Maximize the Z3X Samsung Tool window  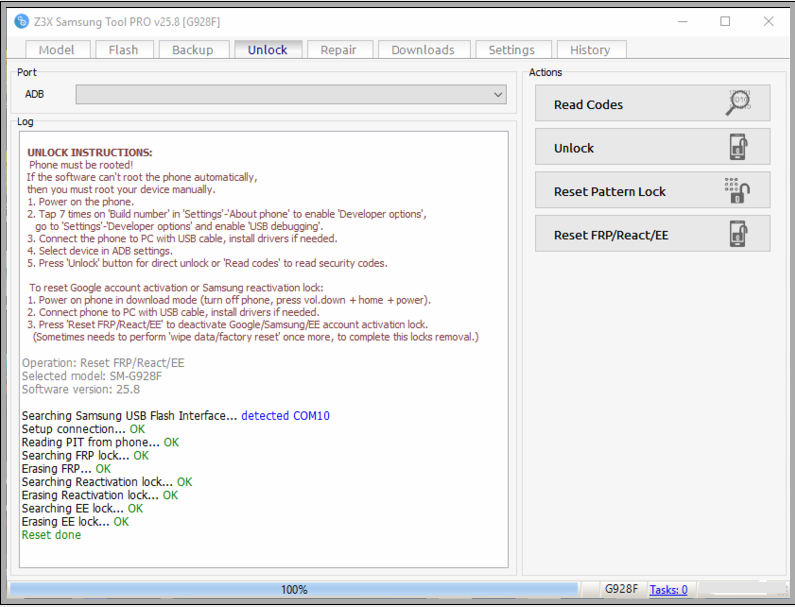point(725,21)
